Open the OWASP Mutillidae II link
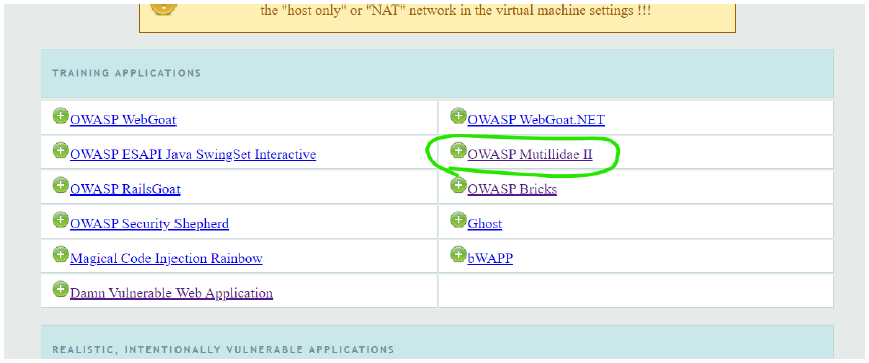Screen dimensions: 869x363 pos(530,154)
